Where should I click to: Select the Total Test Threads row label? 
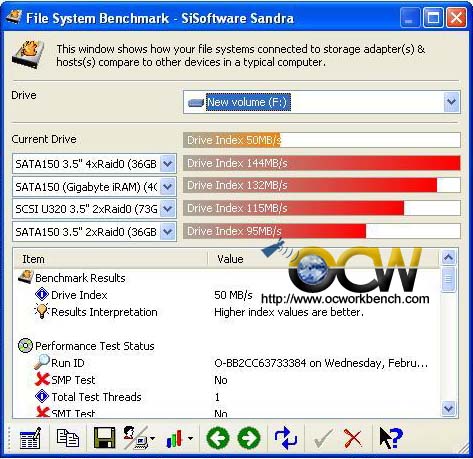pos(96,397)
